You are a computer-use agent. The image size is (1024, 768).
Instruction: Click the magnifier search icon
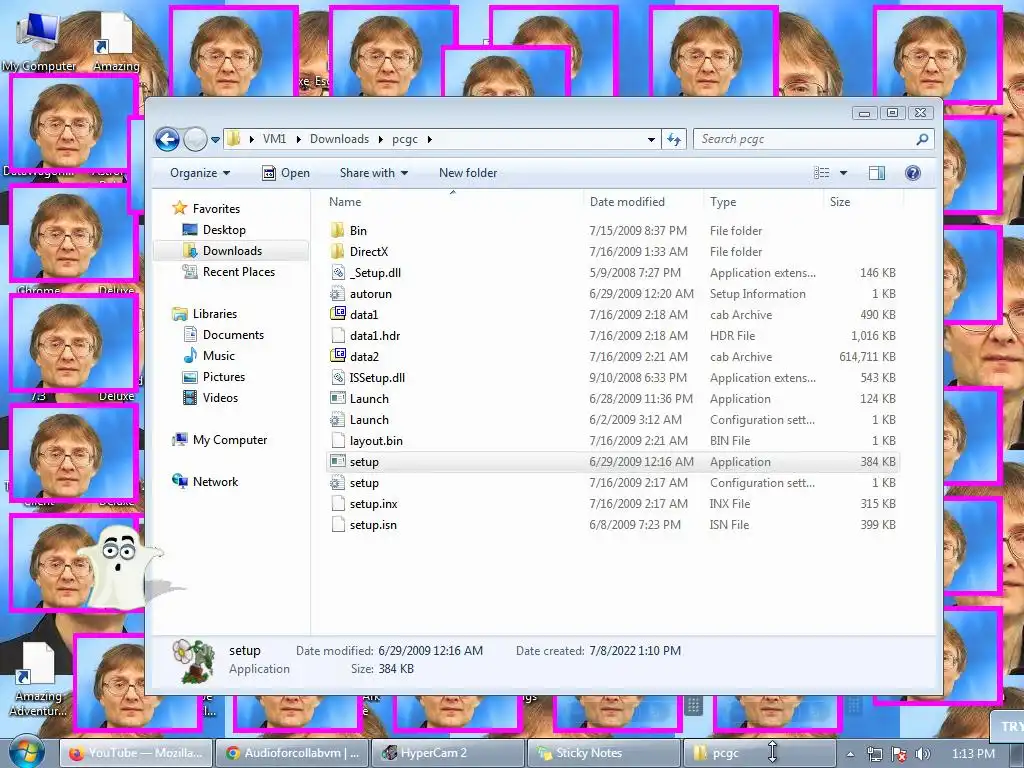[922, 139]
